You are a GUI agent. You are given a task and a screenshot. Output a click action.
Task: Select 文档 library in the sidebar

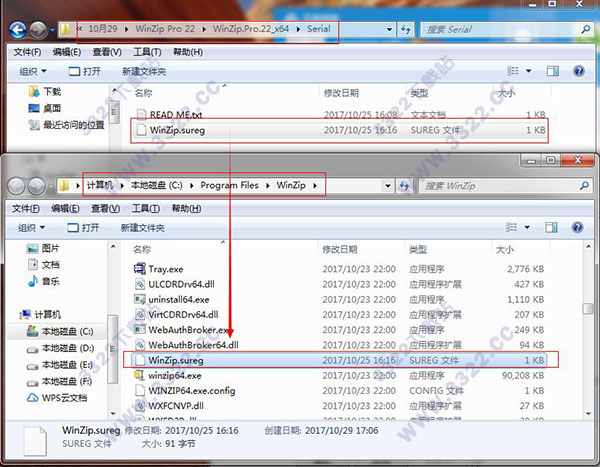pos(43,265)
